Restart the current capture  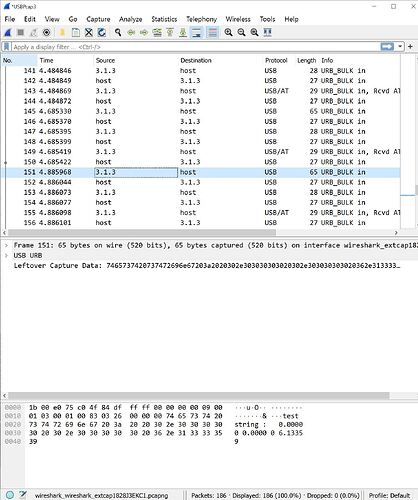pos(34,32)
